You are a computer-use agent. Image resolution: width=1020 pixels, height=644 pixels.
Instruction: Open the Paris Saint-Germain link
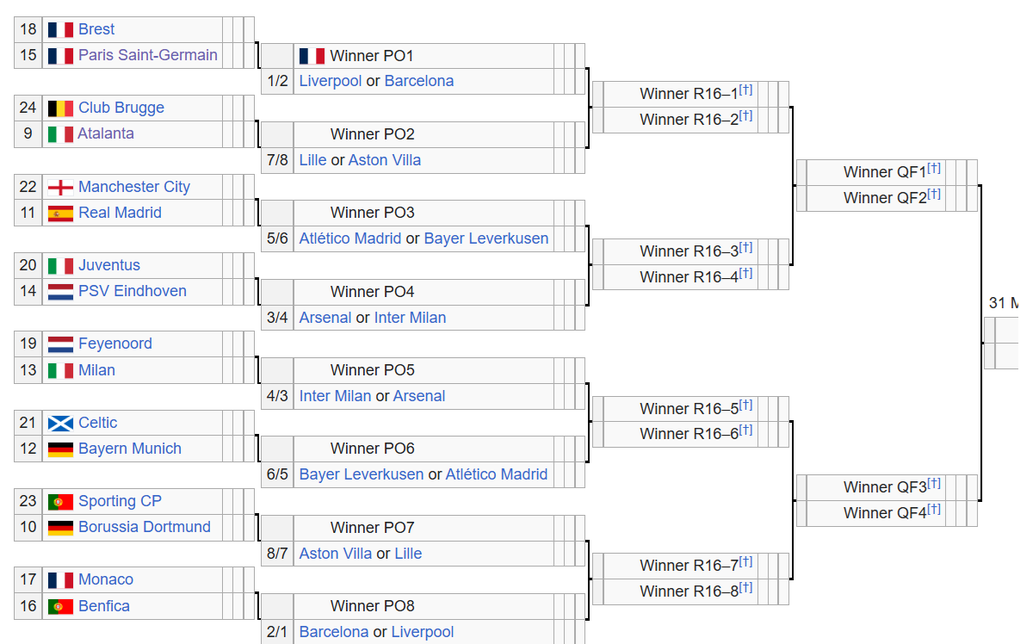coord(148,55)
